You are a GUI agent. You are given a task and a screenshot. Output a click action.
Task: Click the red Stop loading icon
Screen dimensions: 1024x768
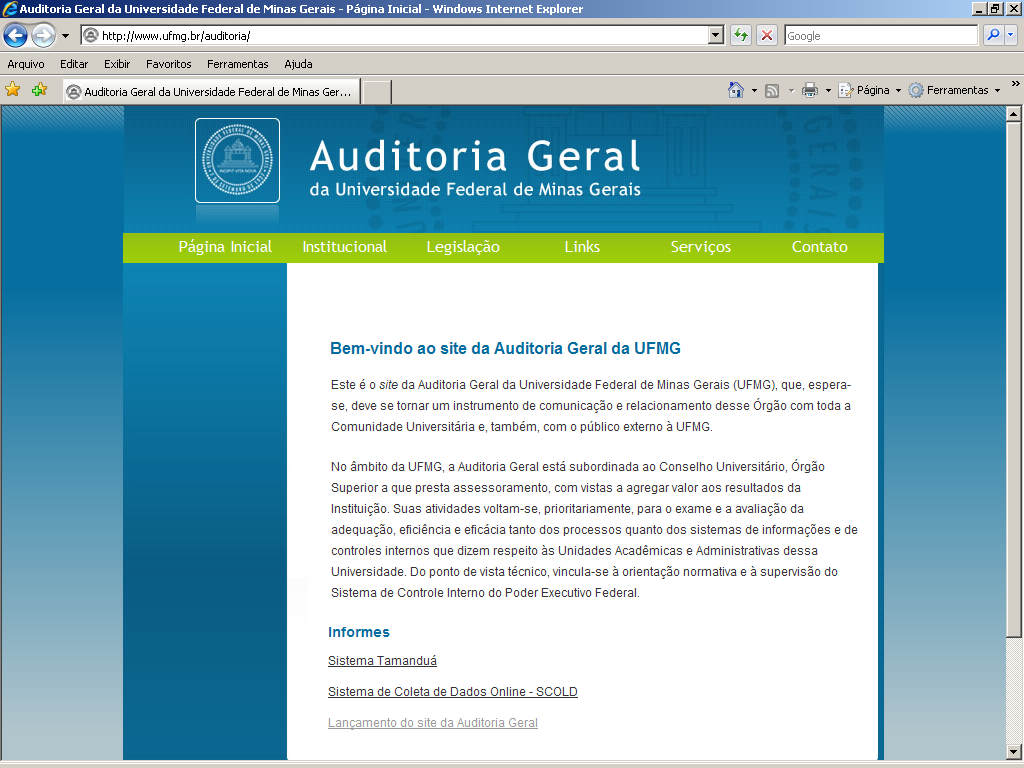[x=767, y=35]
